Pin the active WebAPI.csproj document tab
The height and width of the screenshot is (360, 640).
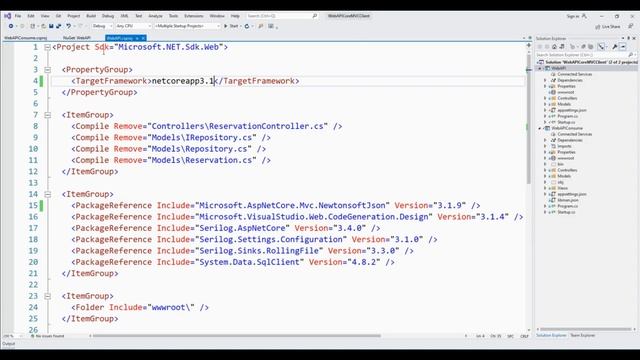(x=137, y=38)
